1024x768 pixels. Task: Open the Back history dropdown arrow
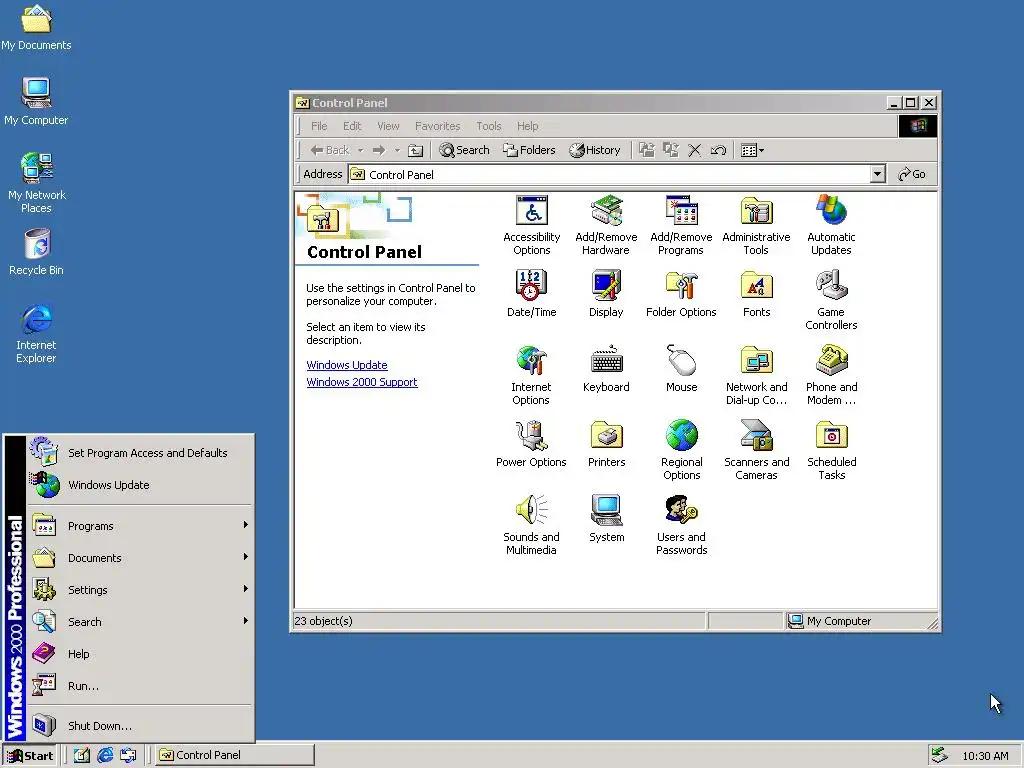[x=360, y=150]
